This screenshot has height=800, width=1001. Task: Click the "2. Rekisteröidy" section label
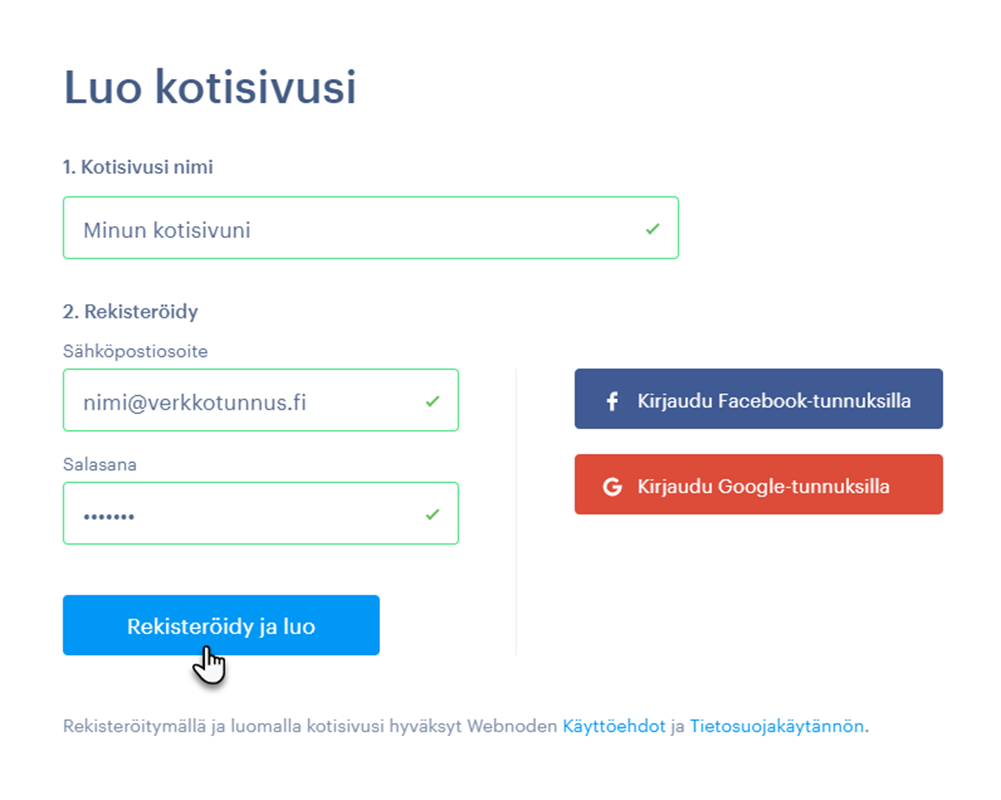130,311
